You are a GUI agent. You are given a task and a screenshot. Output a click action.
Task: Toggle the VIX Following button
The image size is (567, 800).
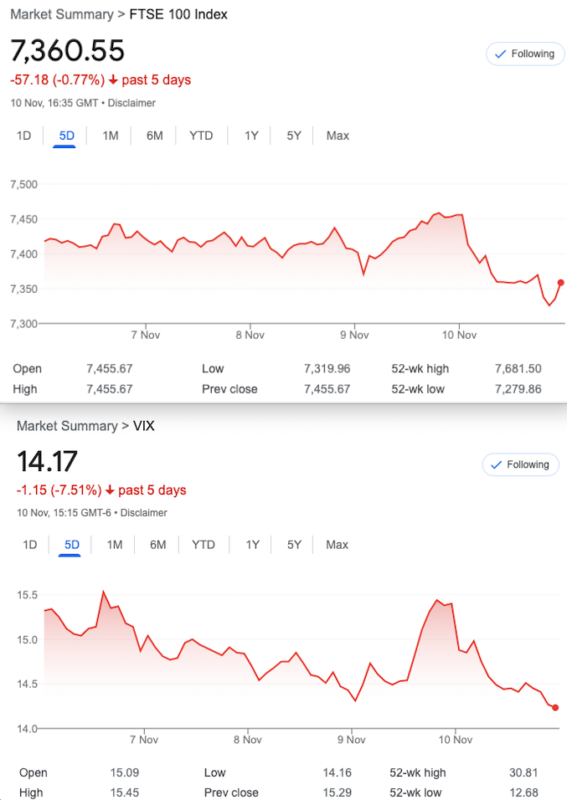pos(521,465)
